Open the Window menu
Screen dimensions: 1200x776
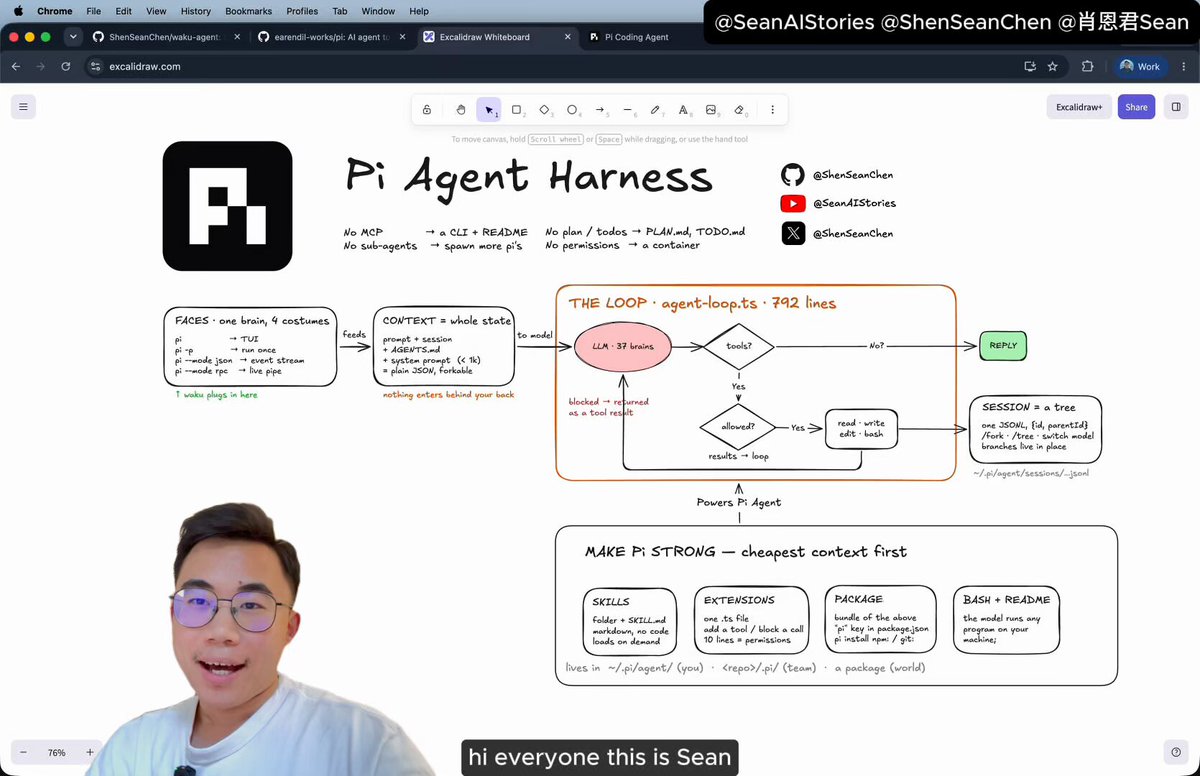pos(378,11)
